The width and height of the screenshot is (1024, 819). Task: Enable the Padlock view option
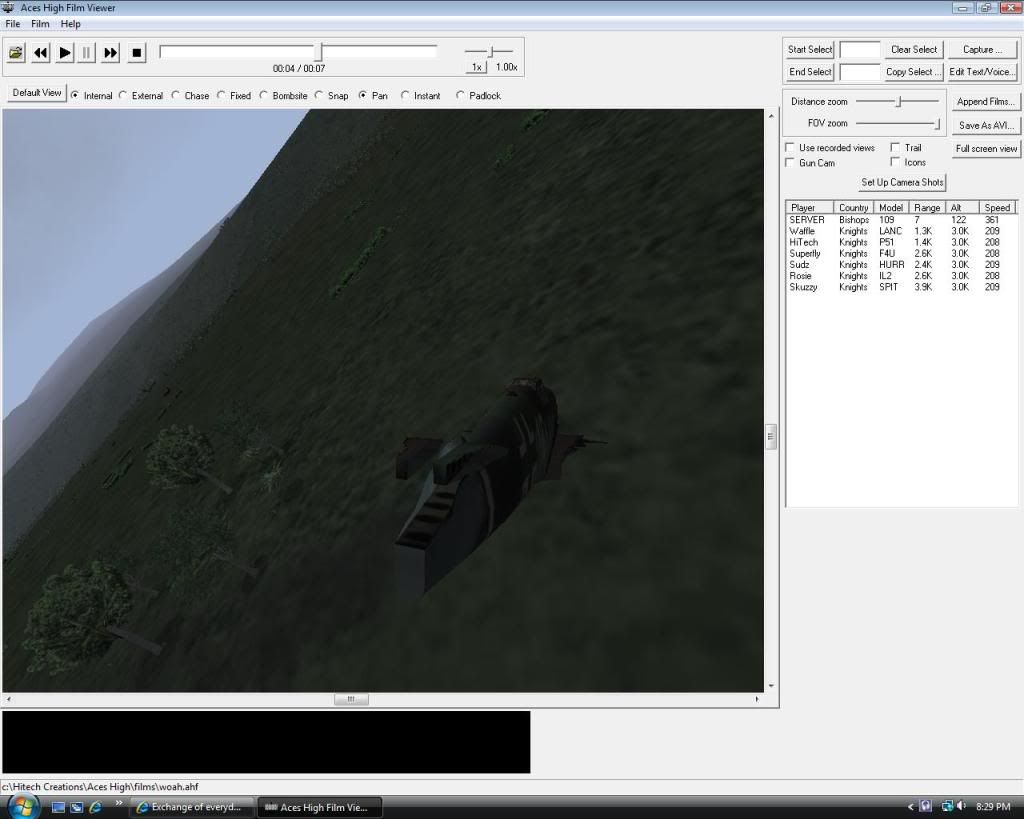[460, 95]
